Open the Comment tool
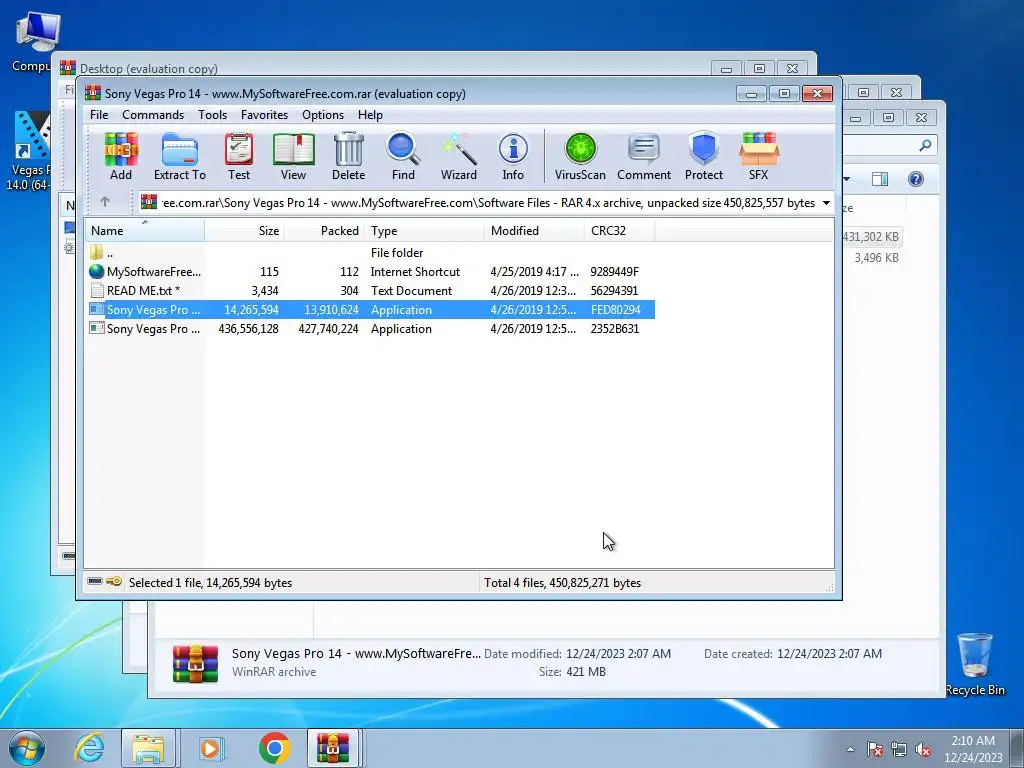Viewport: 1024px width, 768px height. click(644, 157)
